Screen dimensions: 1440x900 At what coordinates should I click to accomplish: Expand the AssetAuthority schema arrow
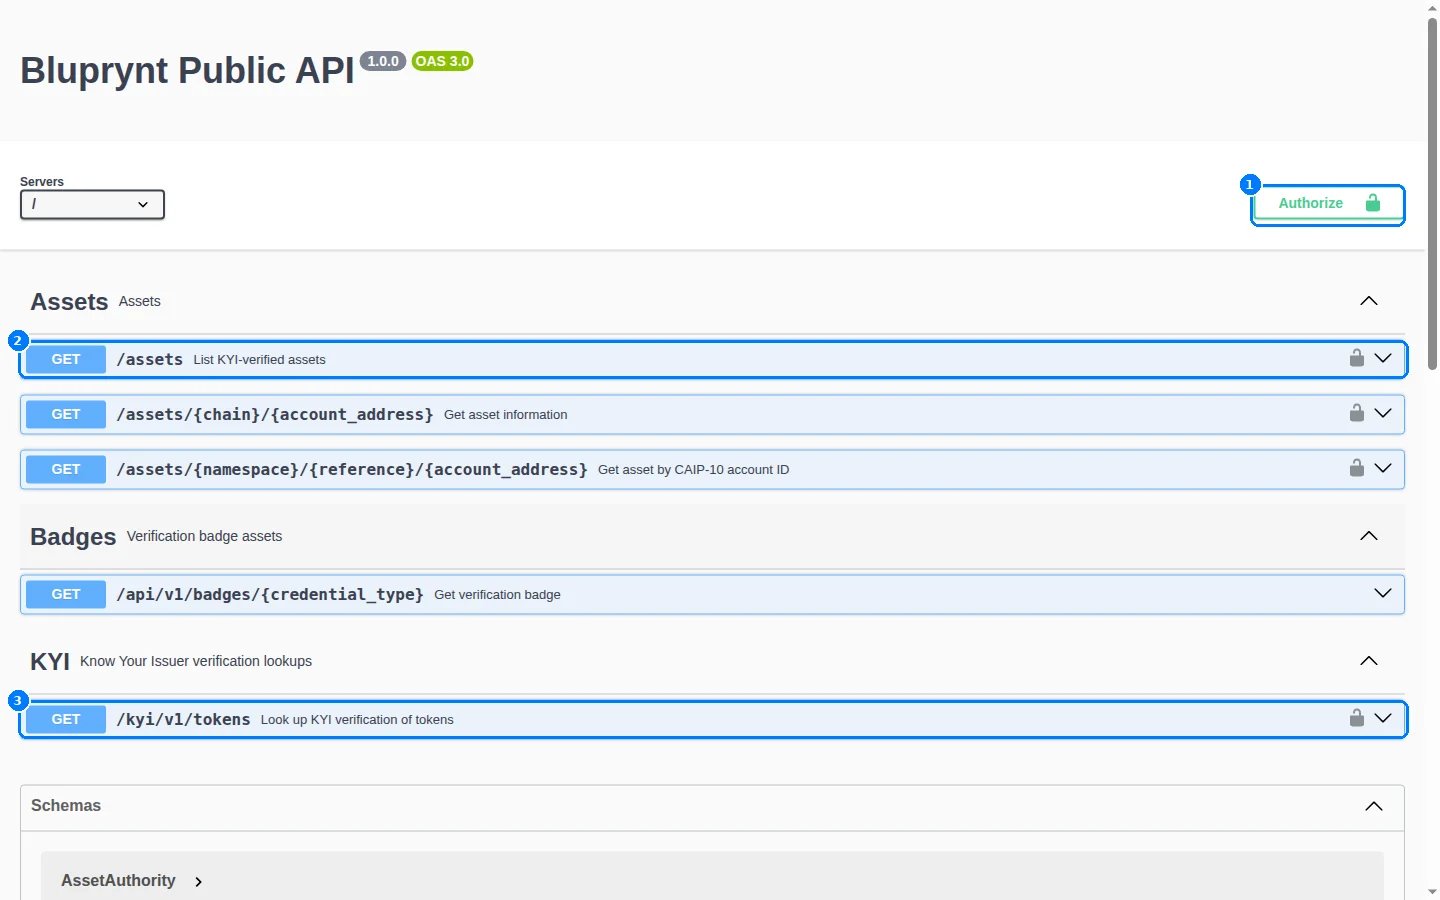point(198,882)
